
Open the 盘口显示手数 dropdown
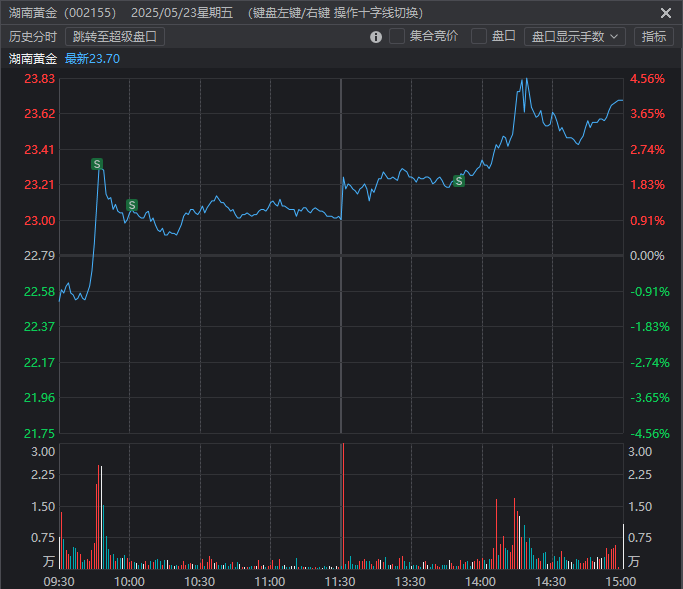coord(574,36)
